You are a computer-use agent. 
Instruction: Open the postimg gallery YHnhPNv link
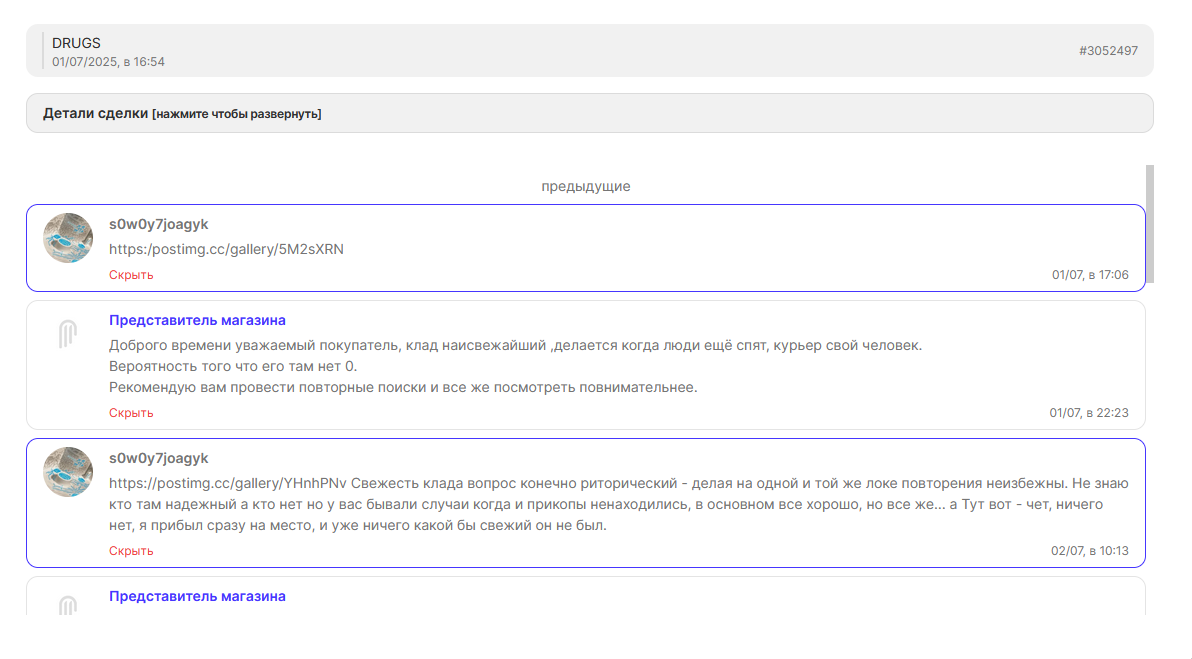pos(227,483)
